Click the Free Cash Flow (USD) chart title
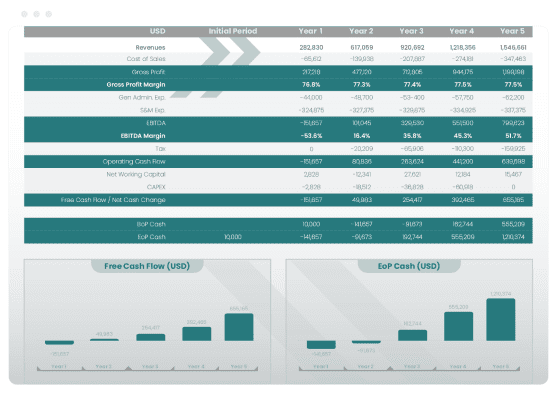This screenshot has width=557, height=394. pos(147,266)
